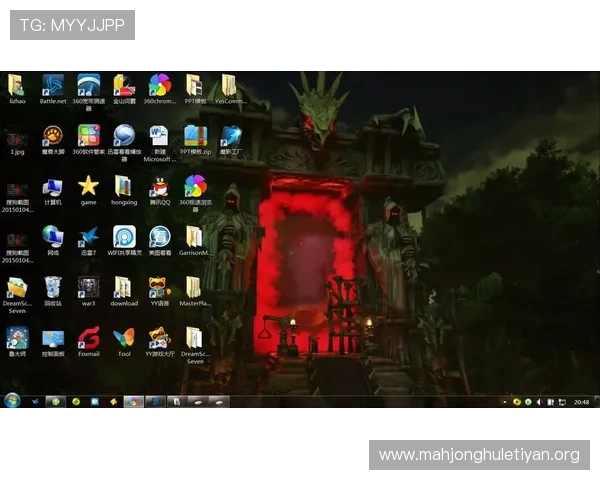The width and height of the screenshot is (600, 480).
Task: Open the YY voice raccoon icon
Action: [x=159, y=288]
